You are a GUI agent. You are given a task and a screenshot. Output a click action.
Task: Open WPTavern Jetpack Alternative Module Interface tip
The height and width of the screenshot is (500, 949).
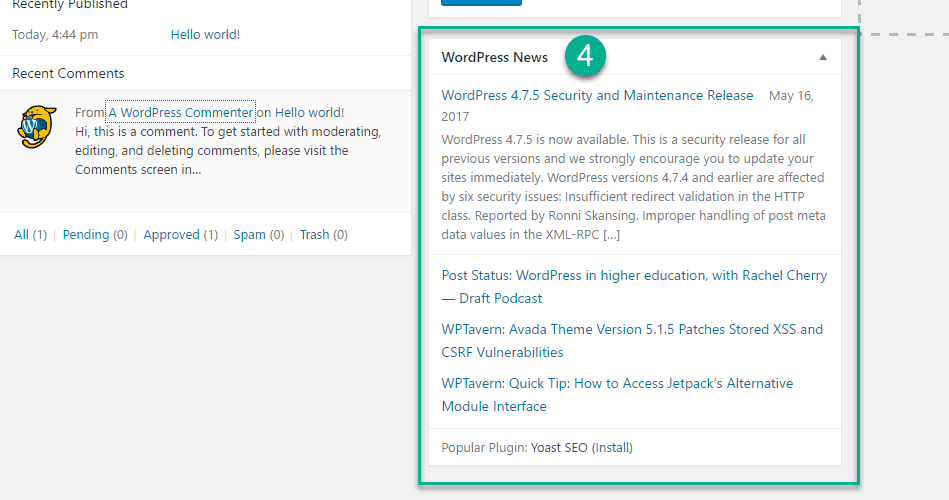pyautogui.click(x=617, y=394)
